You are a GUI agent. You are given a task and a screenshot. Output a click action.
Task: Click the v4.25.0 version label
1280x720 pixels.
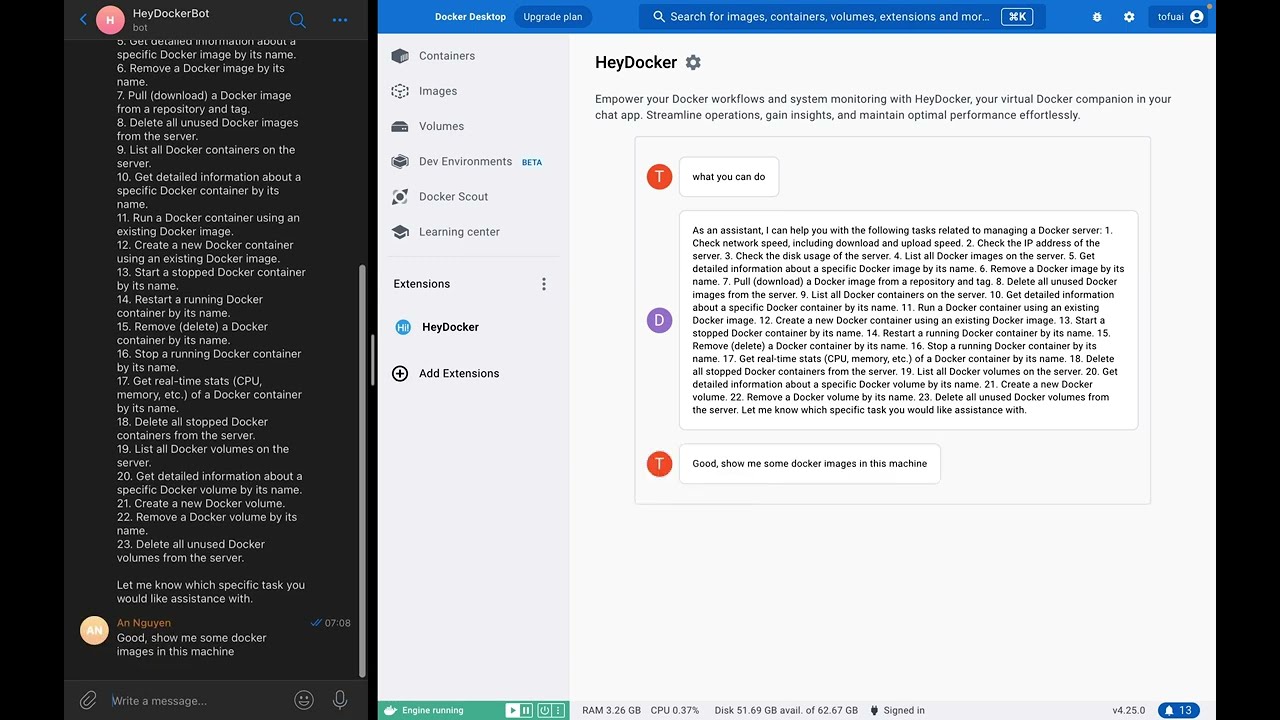pos(1128,710)
